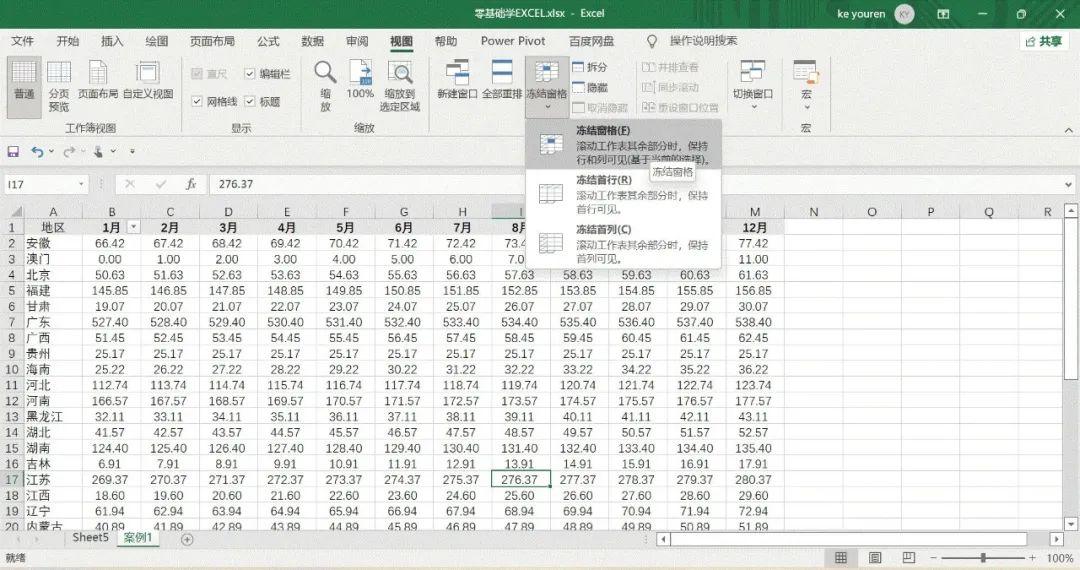Uncheck the 编辑栏 formula bar checkbox

(x=250, y=74)
